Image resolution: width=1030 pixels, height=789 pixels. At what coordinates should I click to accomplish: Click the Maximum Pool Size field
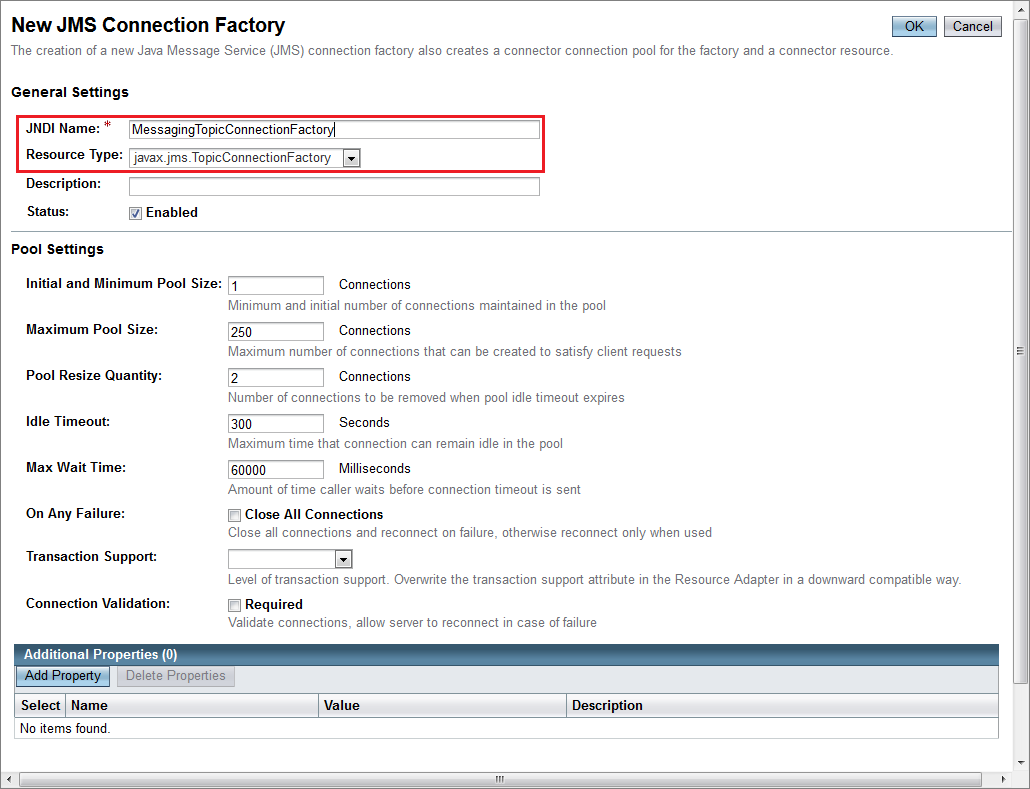(x=275, y=332)
